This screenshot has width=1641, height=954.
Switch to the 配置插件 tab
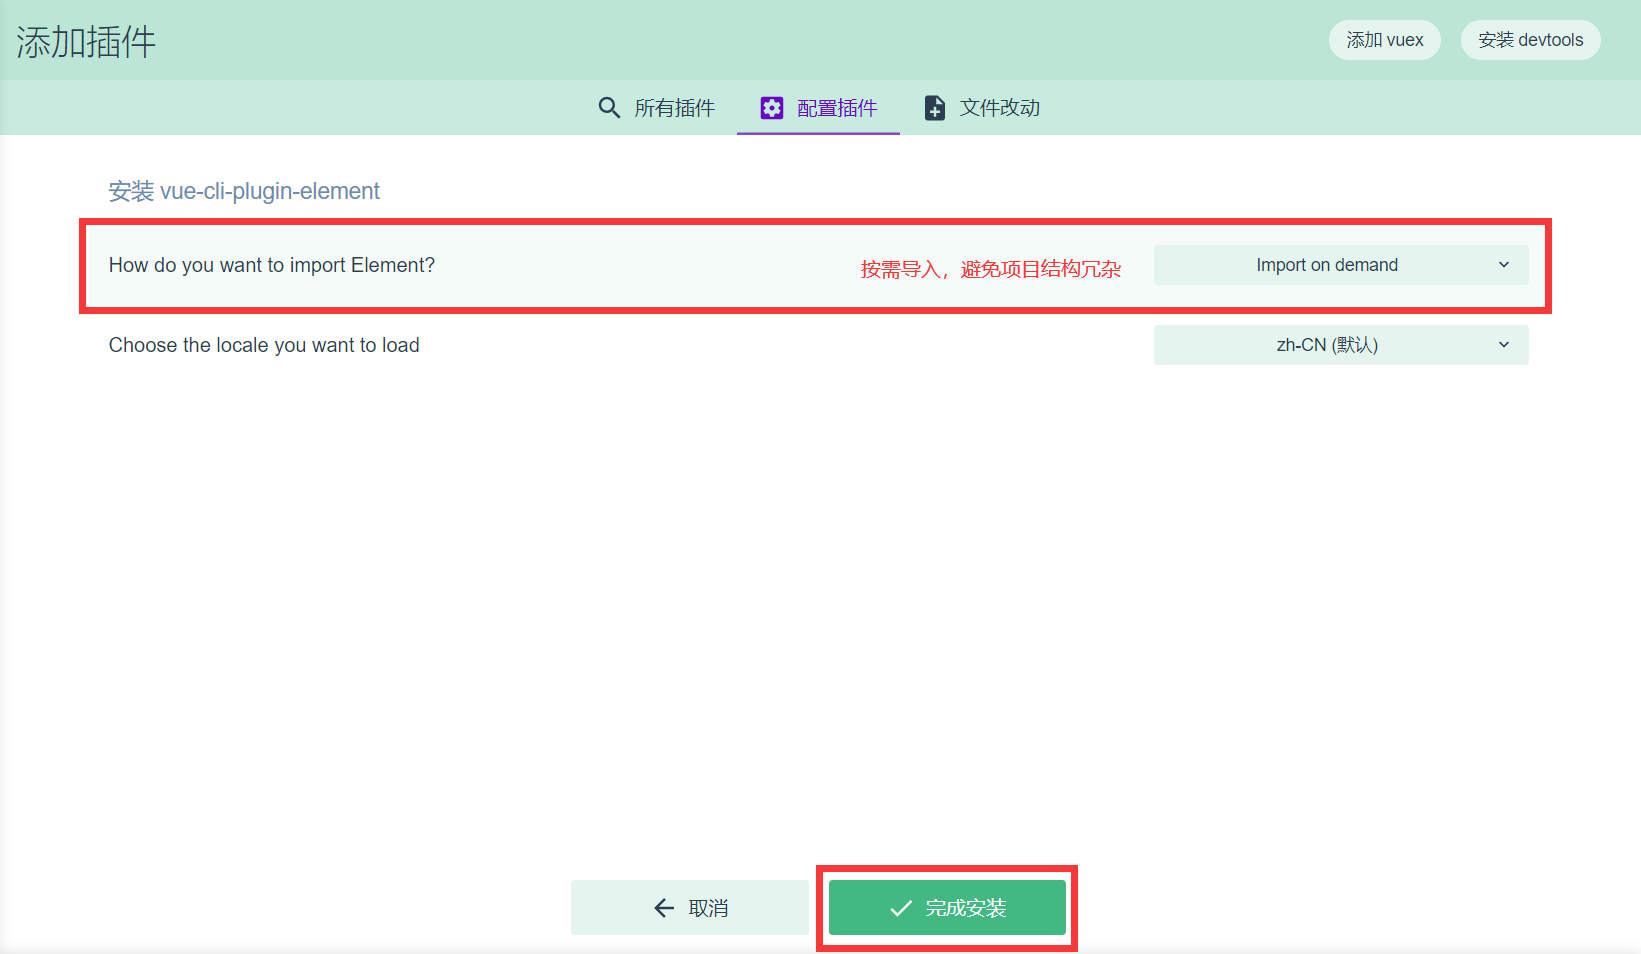tap(818, 108)
